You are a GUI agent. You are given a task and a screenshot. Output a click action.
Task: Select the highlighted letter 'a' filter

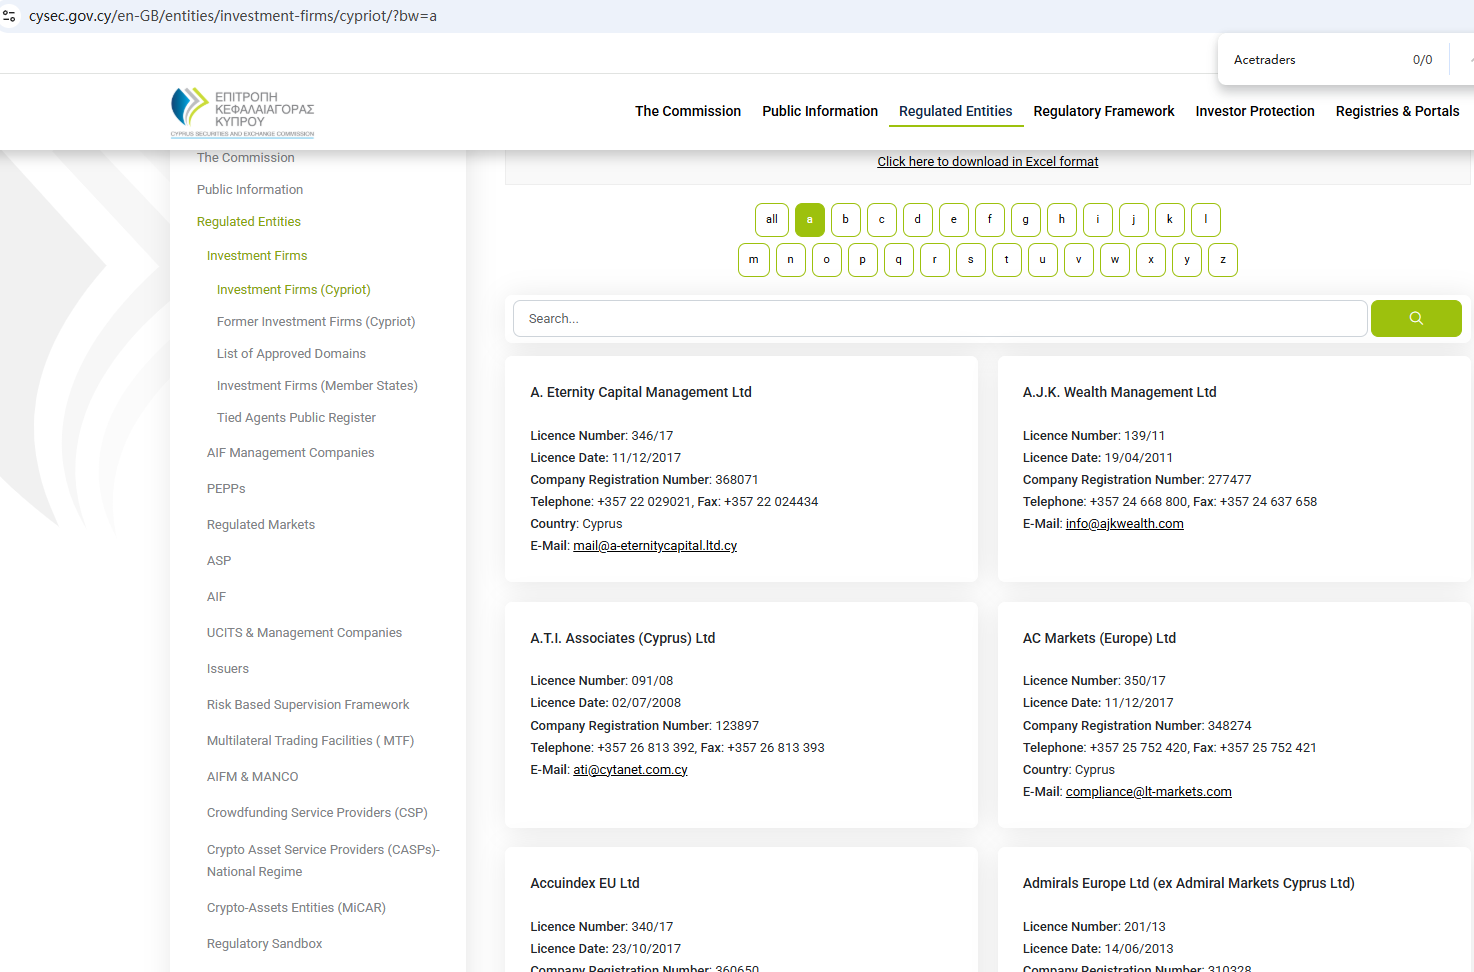pos(809,220)
